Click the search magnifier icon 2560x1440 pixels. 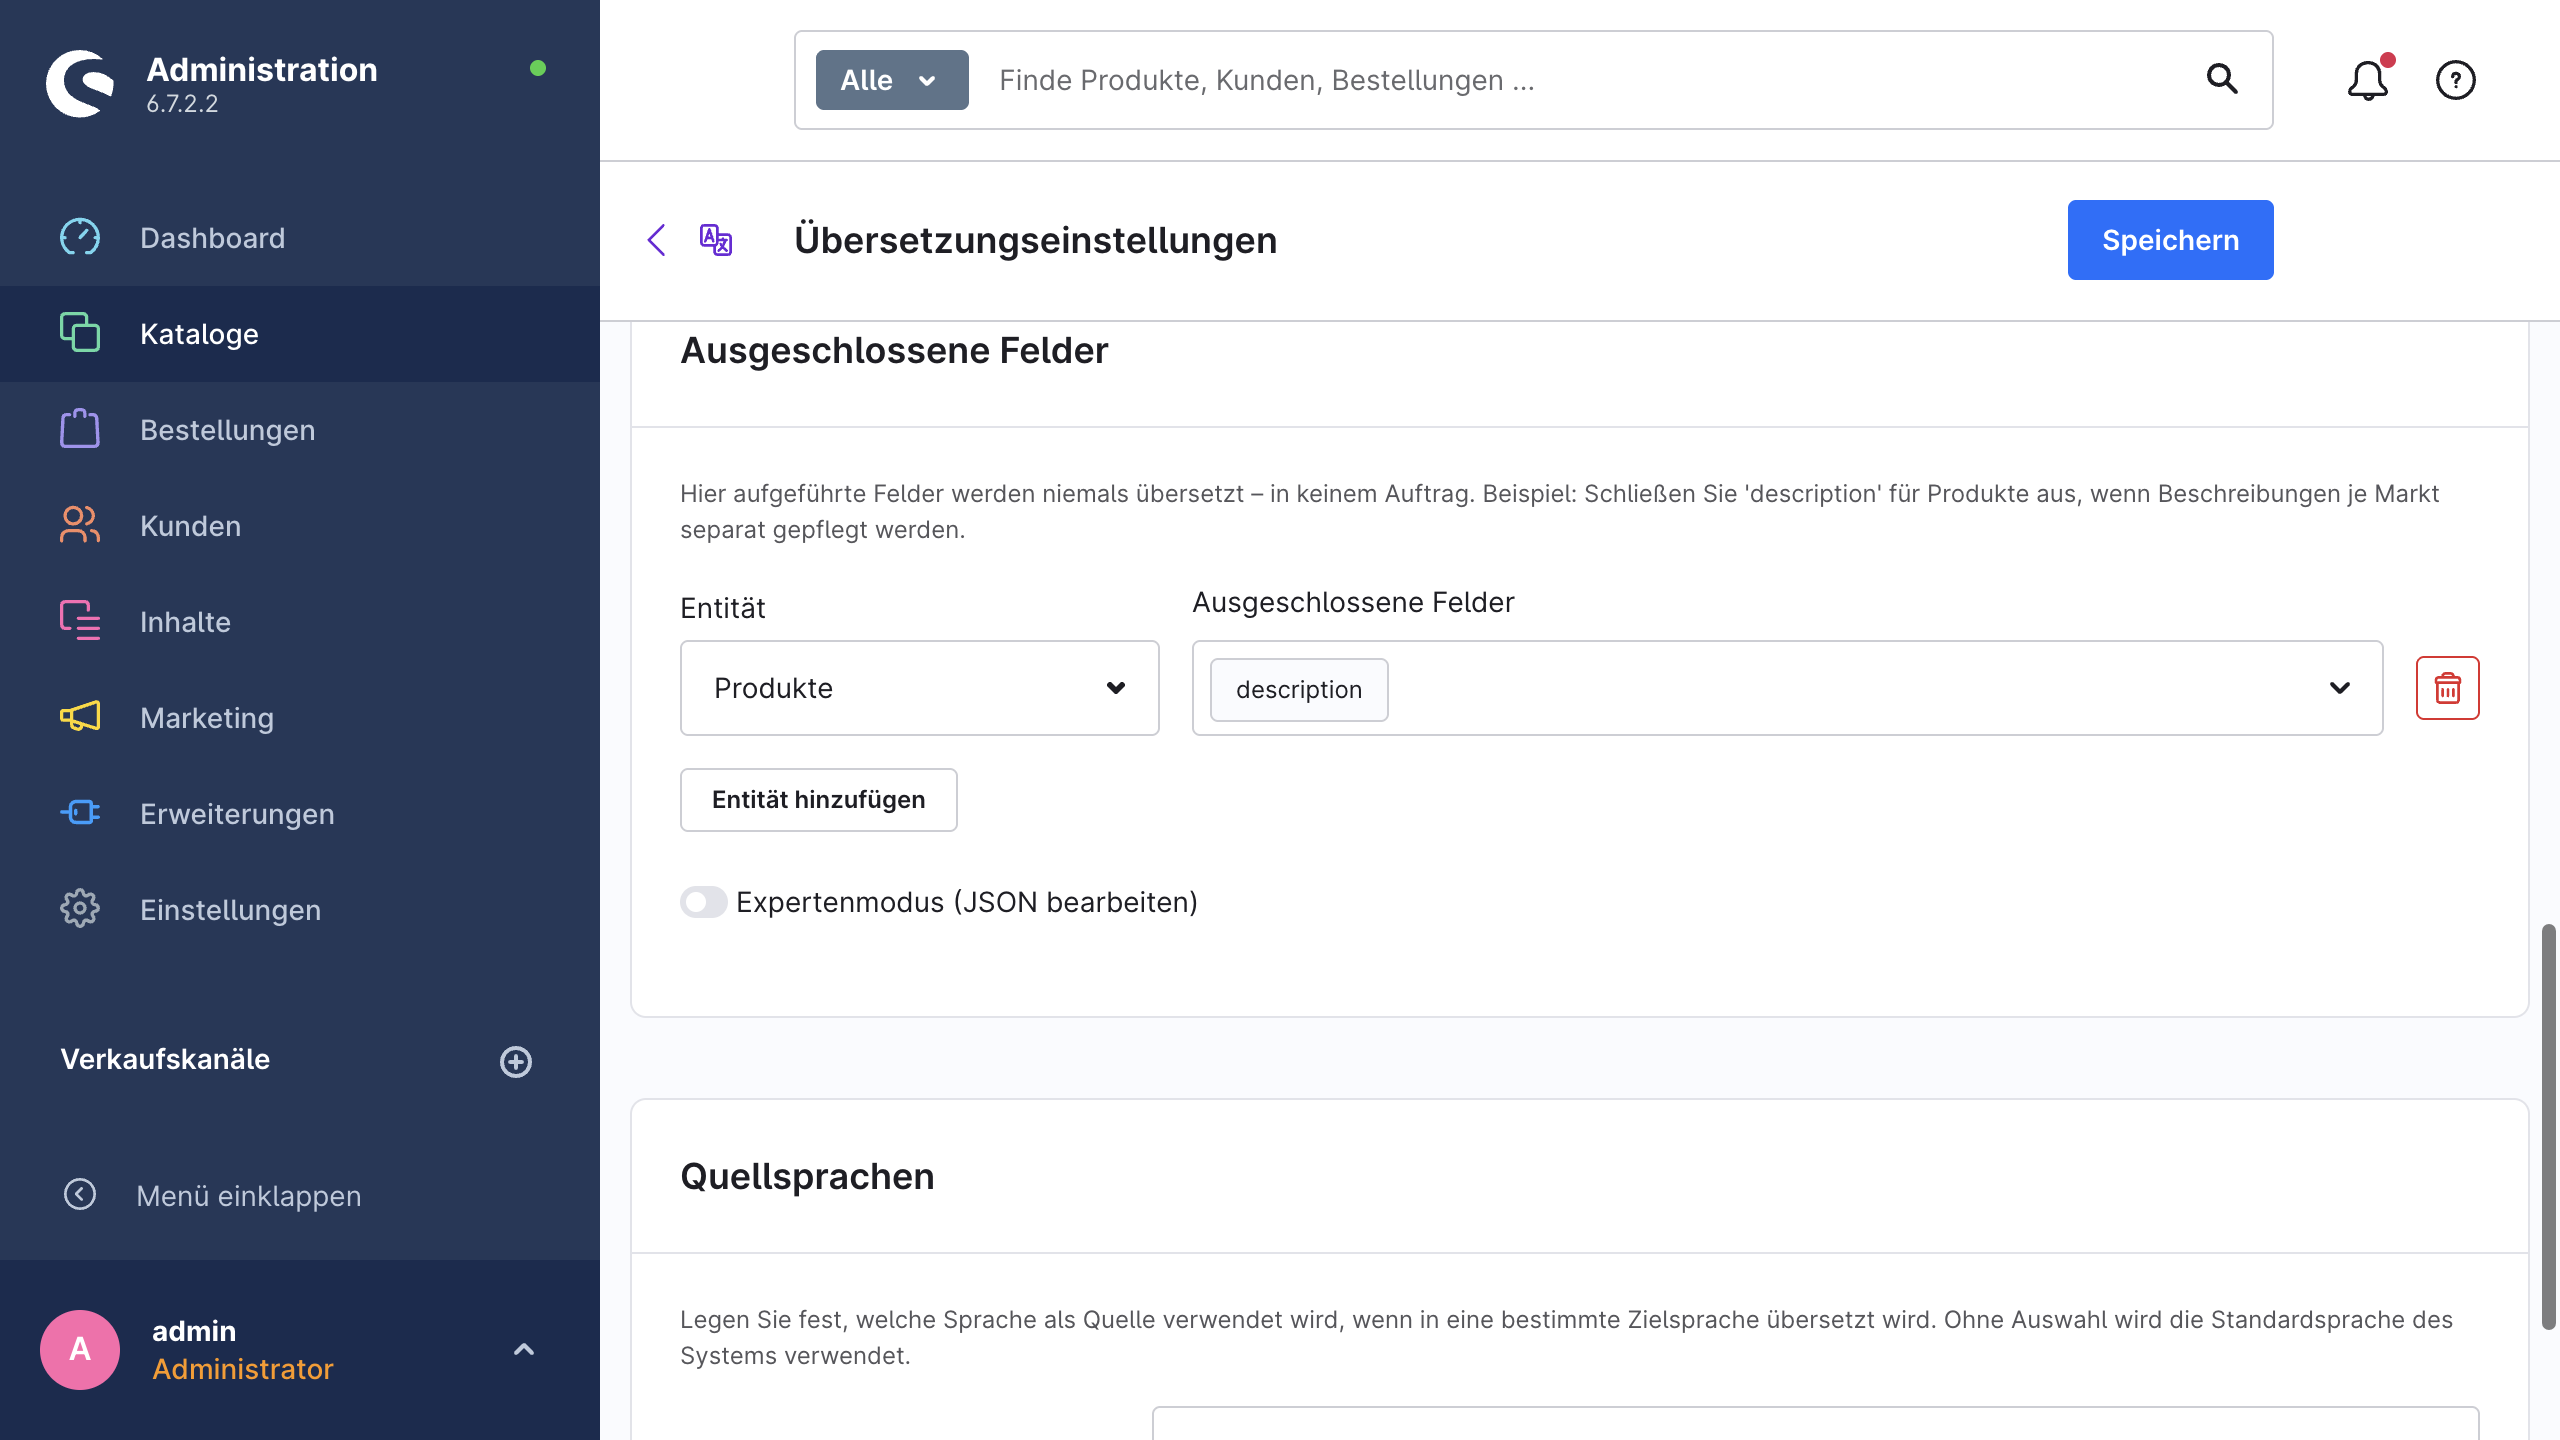tap(2222, 79)
